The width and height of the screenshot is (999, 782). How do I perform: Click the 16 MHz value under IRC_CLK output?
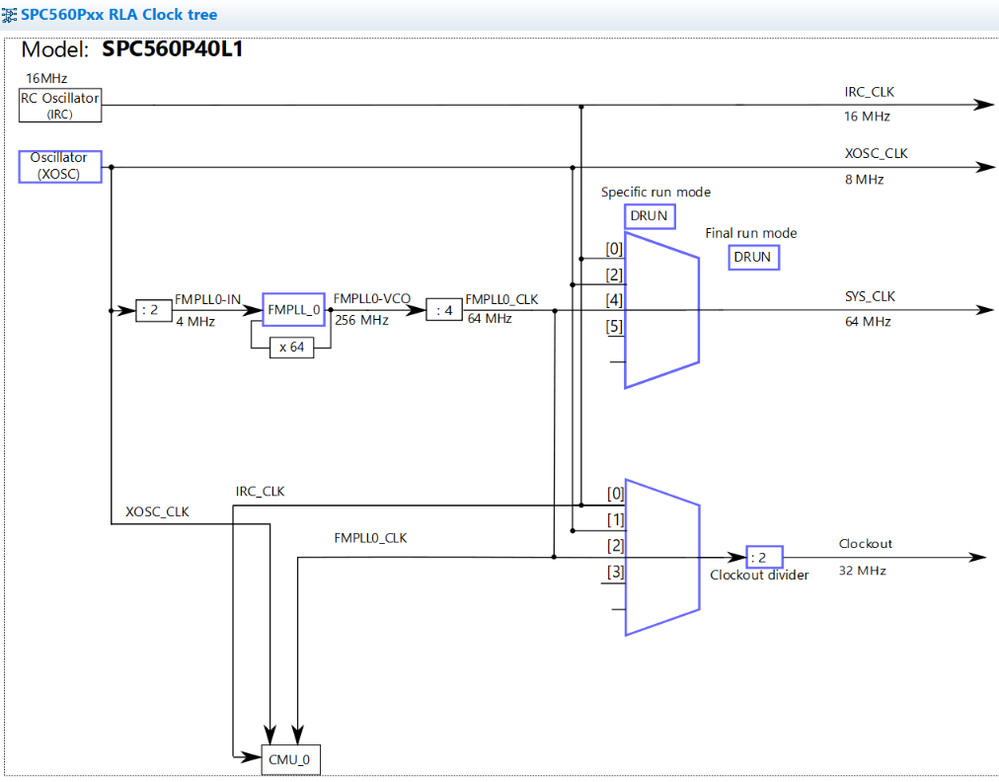click(866, 117)
